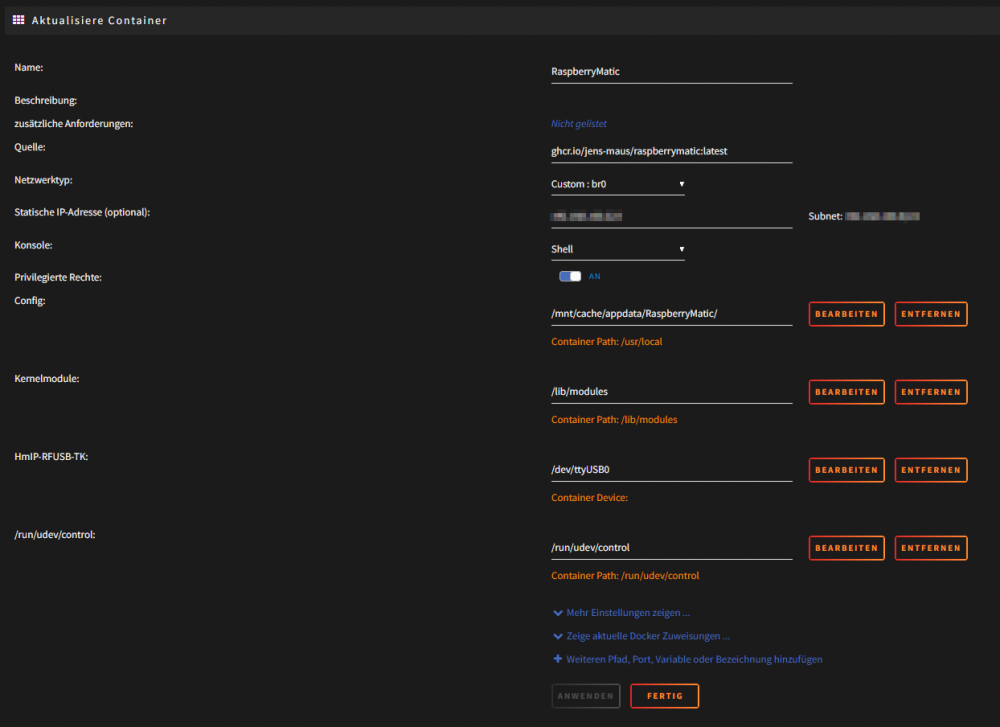This screenshot has width=1000, height=727.
Task: Click the Quelle: label
Action: pyautogui.click(x=30, y=147)
